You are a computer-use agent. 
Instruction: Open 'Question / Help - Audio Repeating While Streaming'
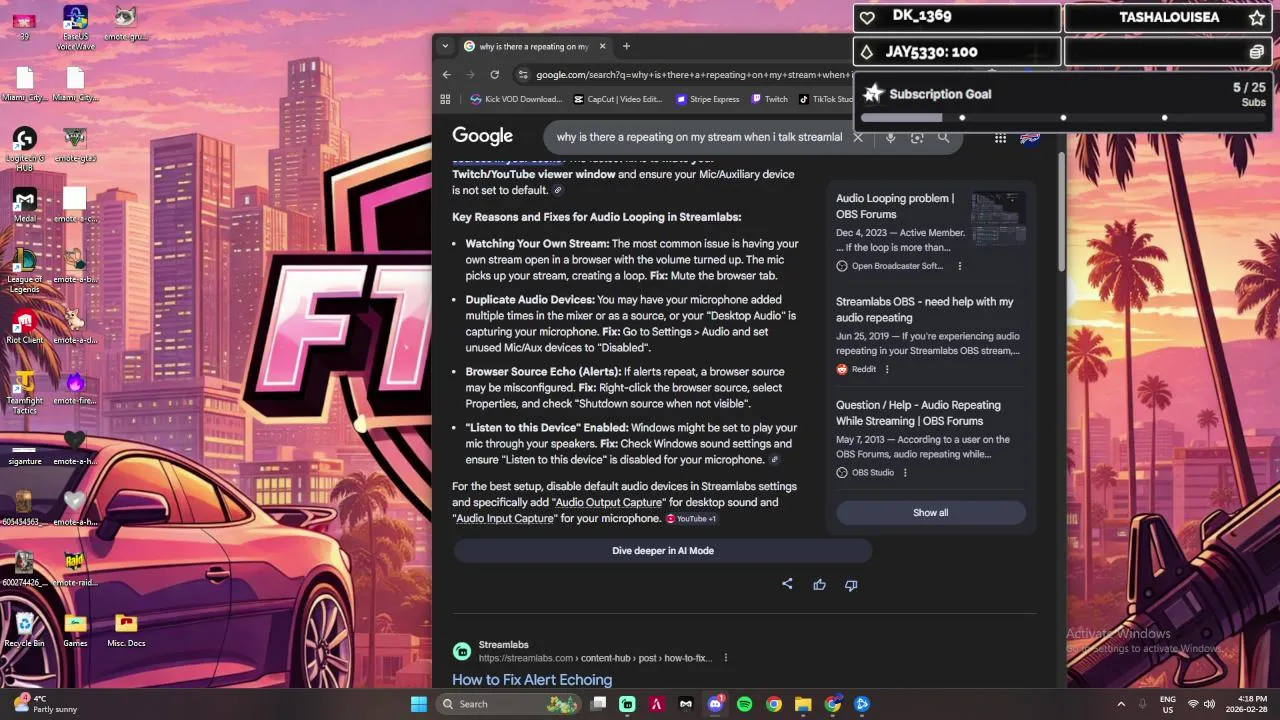918,413
